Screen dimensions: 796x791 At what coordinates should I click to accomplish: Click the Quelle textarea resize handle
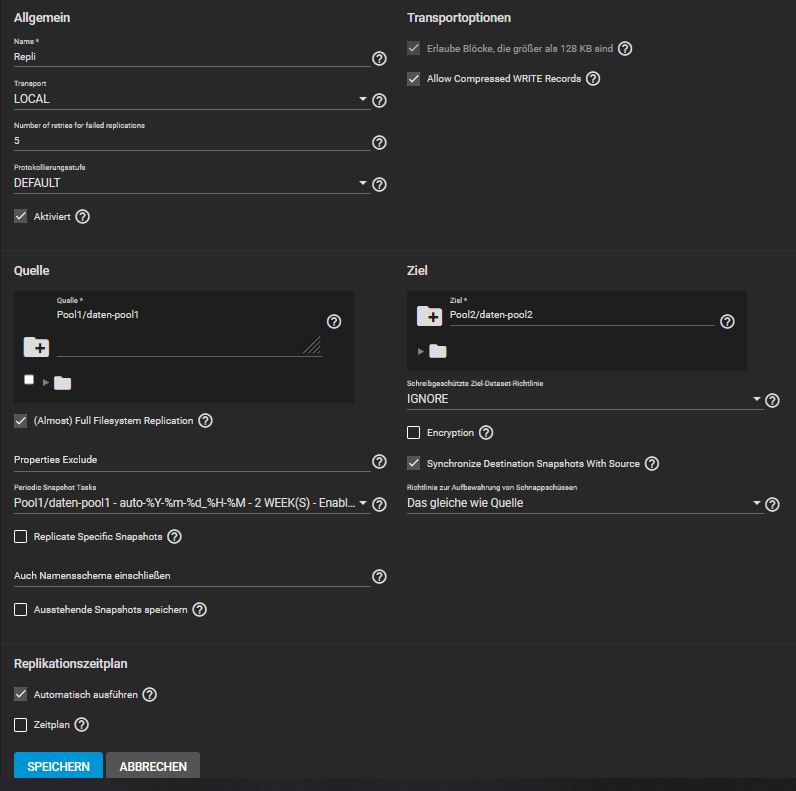[x=312, y=345]
